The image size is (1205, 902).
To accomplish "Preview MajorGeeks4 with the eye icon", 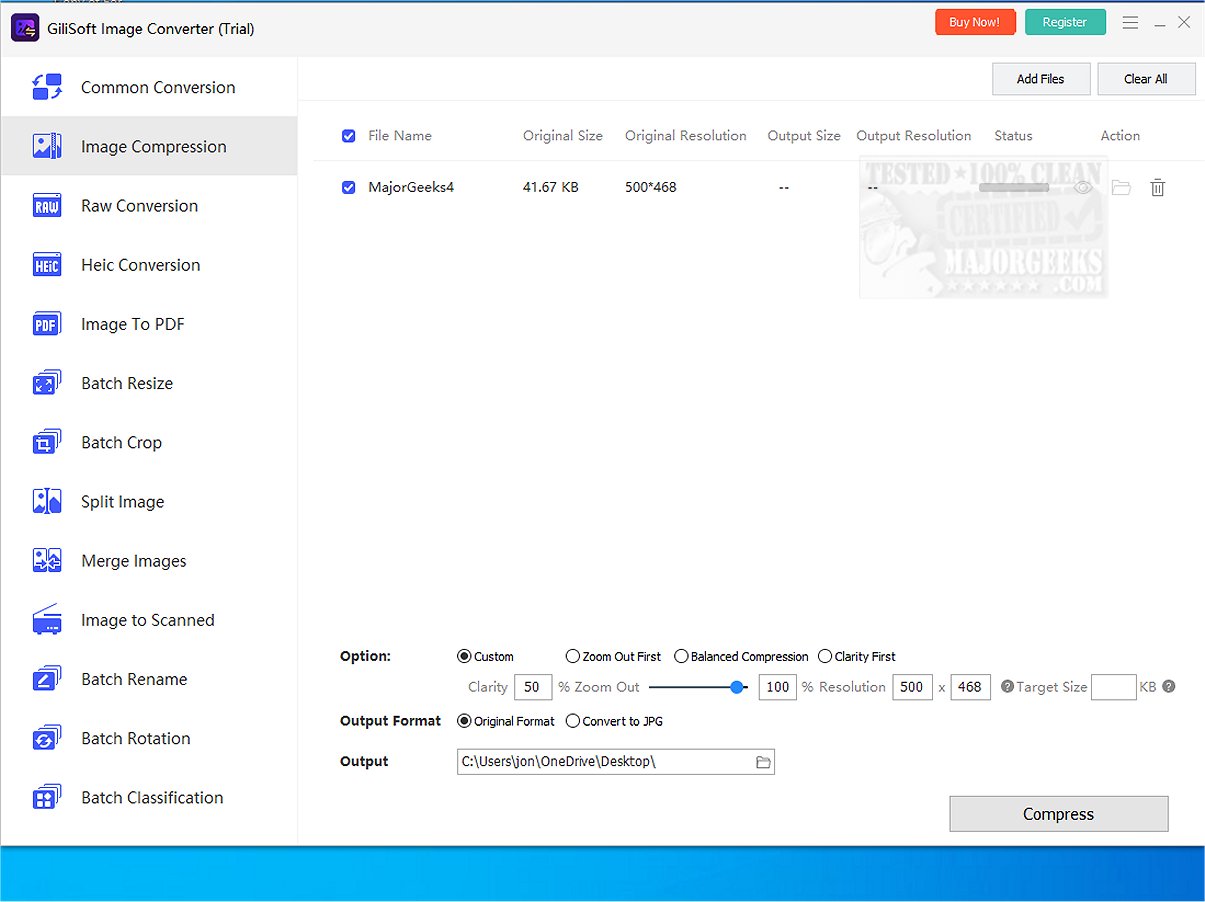I will (1083, 187).
